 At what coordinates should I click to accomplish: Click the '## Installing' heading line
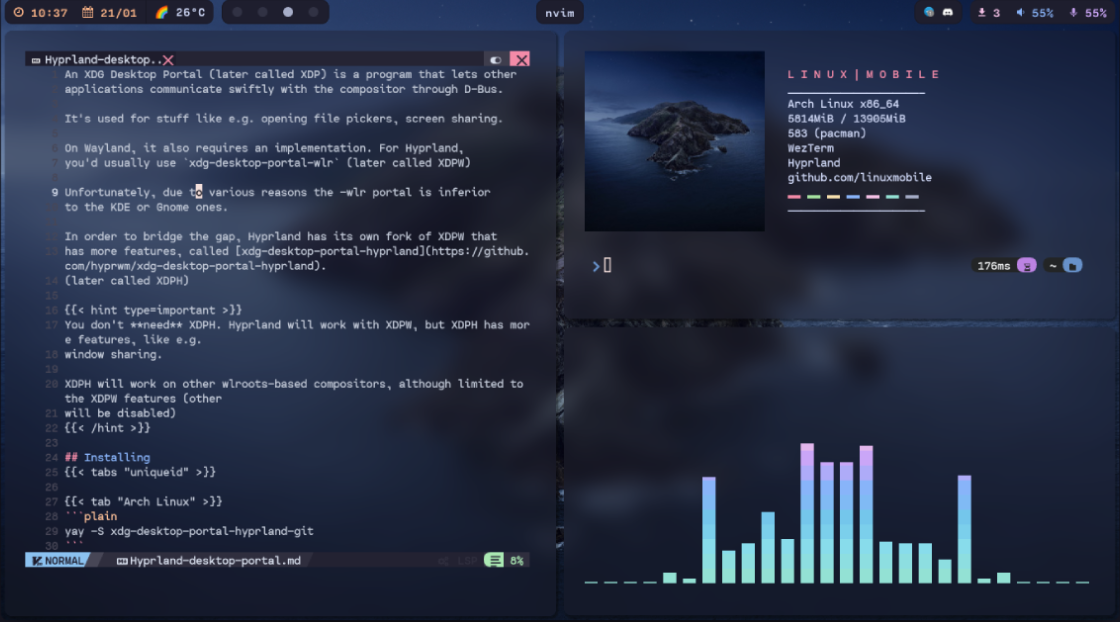click(107, 458)
